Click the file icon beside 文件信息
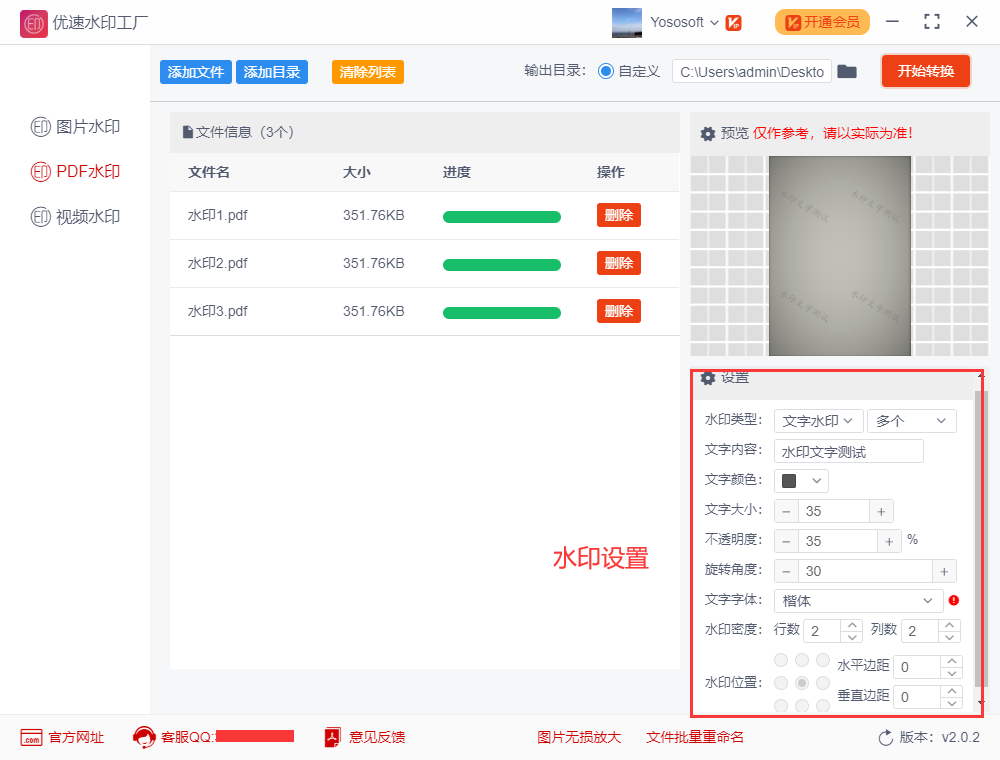The width and height of the screenshot is (1000, 760). (x=188, y=133)
